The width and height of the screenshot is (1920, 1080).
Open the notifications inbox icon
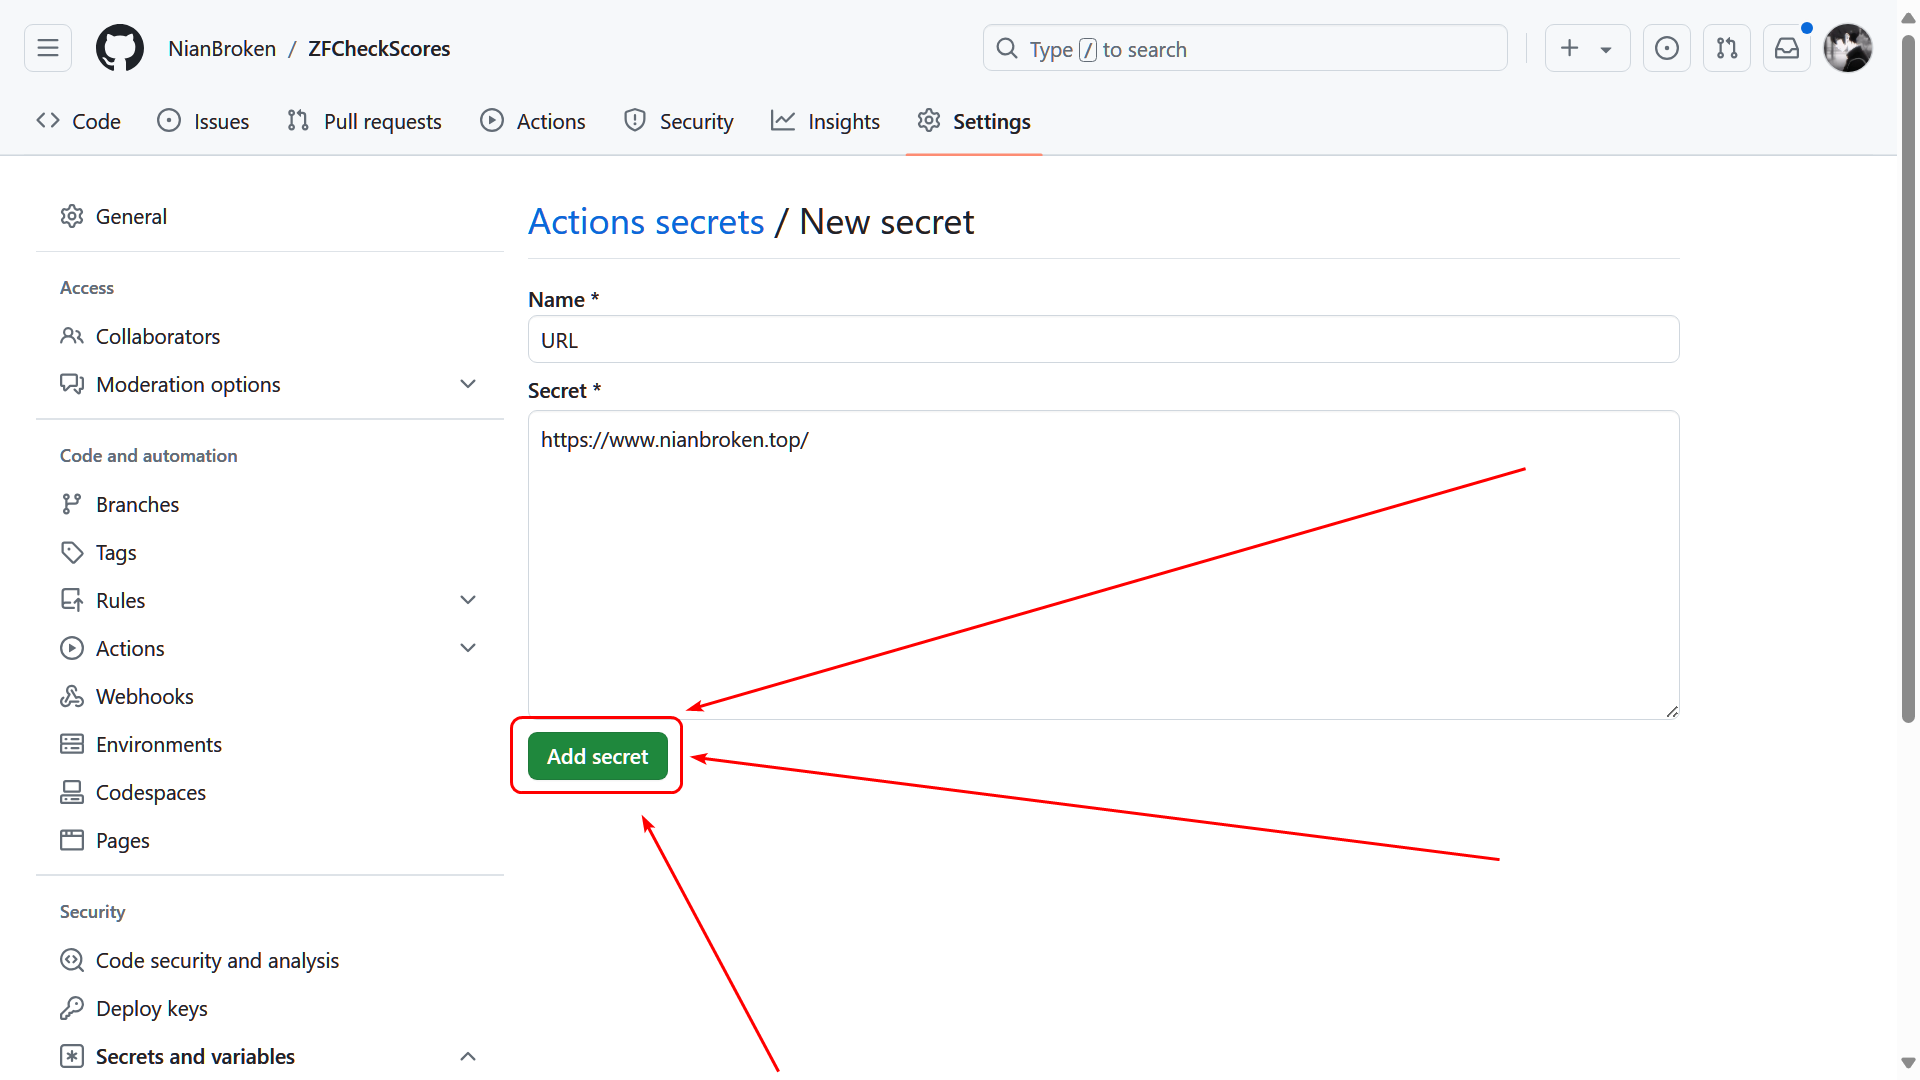point(1787,48)
